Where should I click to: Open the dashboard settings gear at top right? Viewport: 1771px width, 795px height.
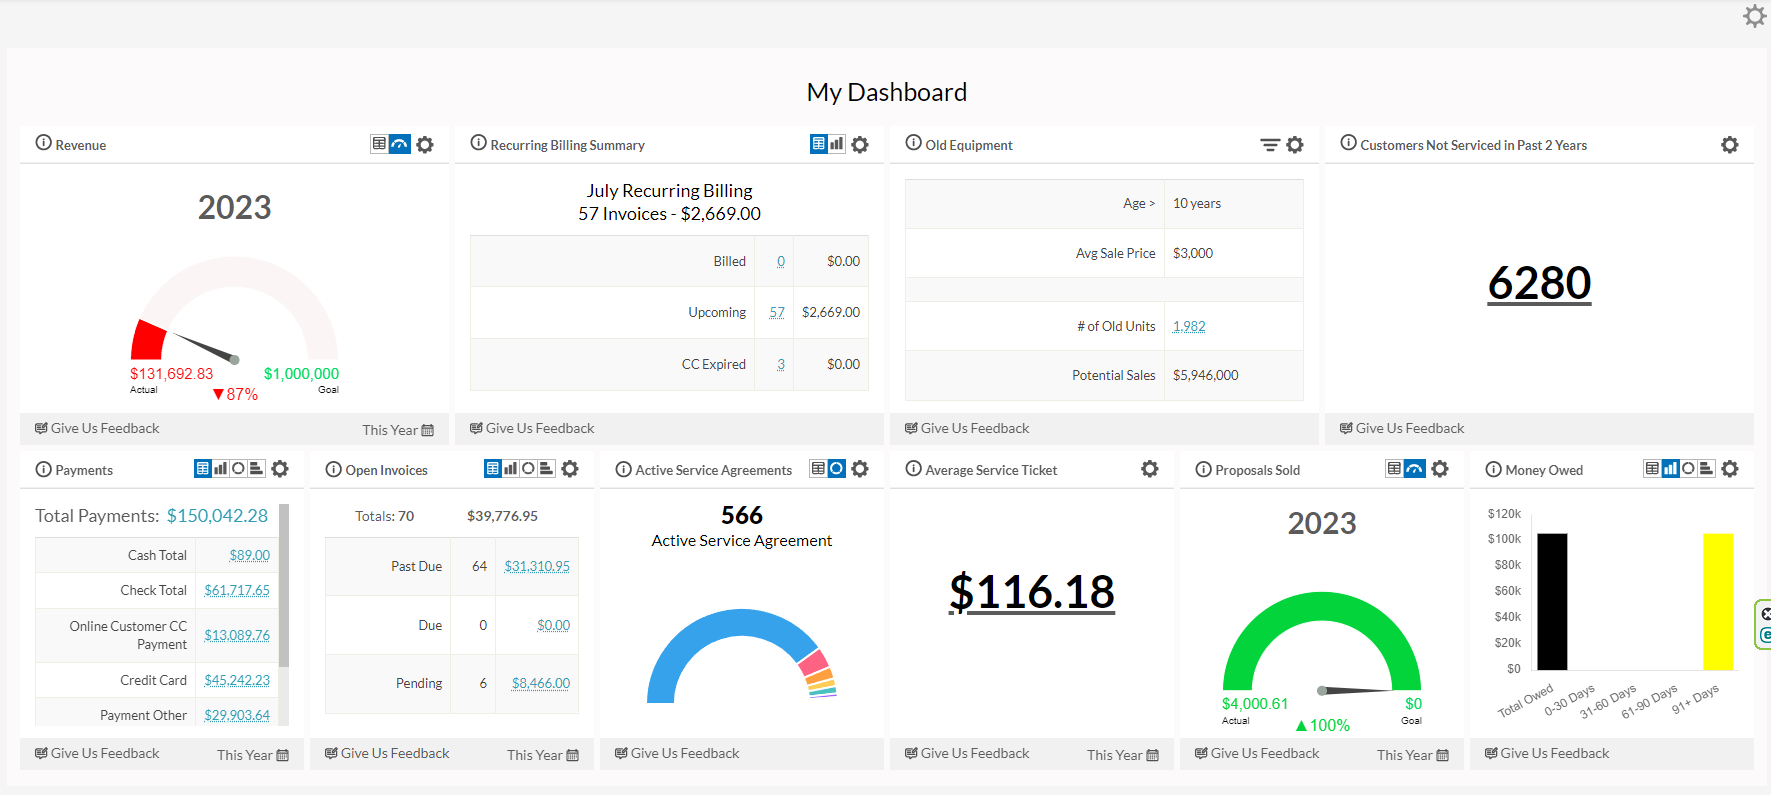[1754, 16]
